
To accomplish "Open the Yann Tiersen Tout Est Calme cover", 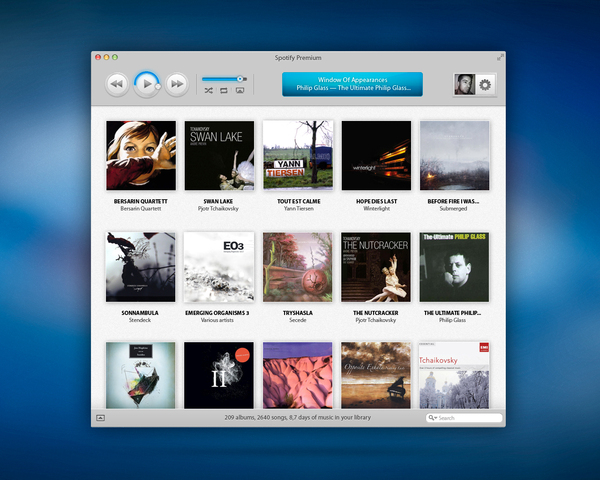I will coord(298,155).
